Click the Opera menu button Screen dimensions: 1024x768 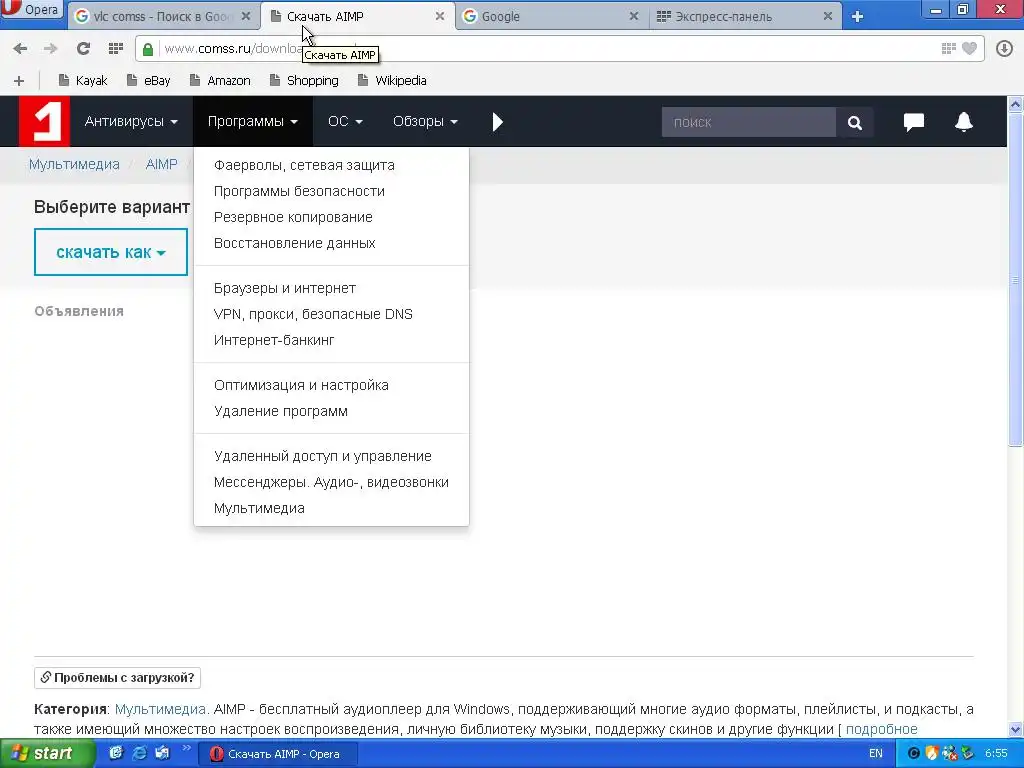(31, 9)
